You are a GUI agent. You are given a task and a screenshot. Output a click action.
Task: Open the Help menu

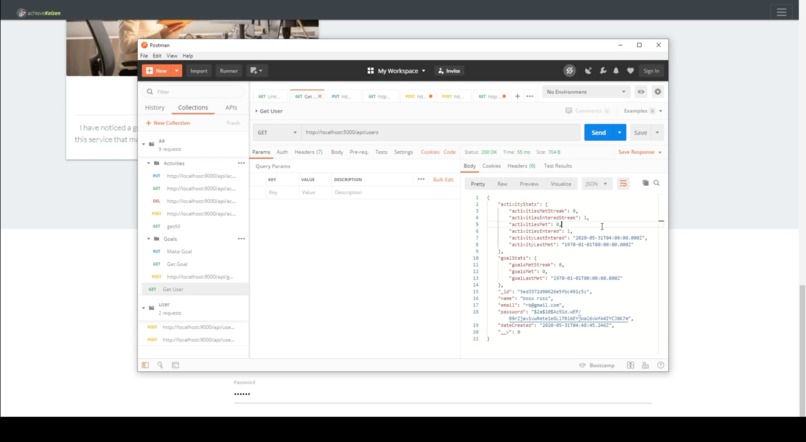188,56
